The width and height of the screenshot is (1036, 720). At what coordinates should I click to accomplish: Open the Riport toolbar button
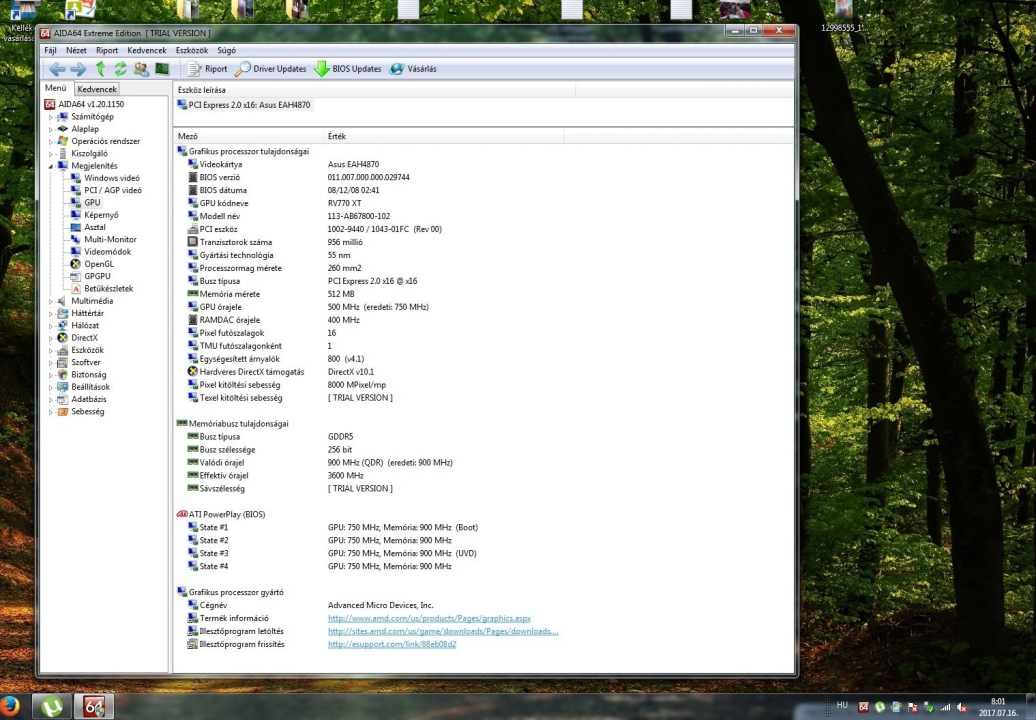pyautogui.click(x=207, y=69)
